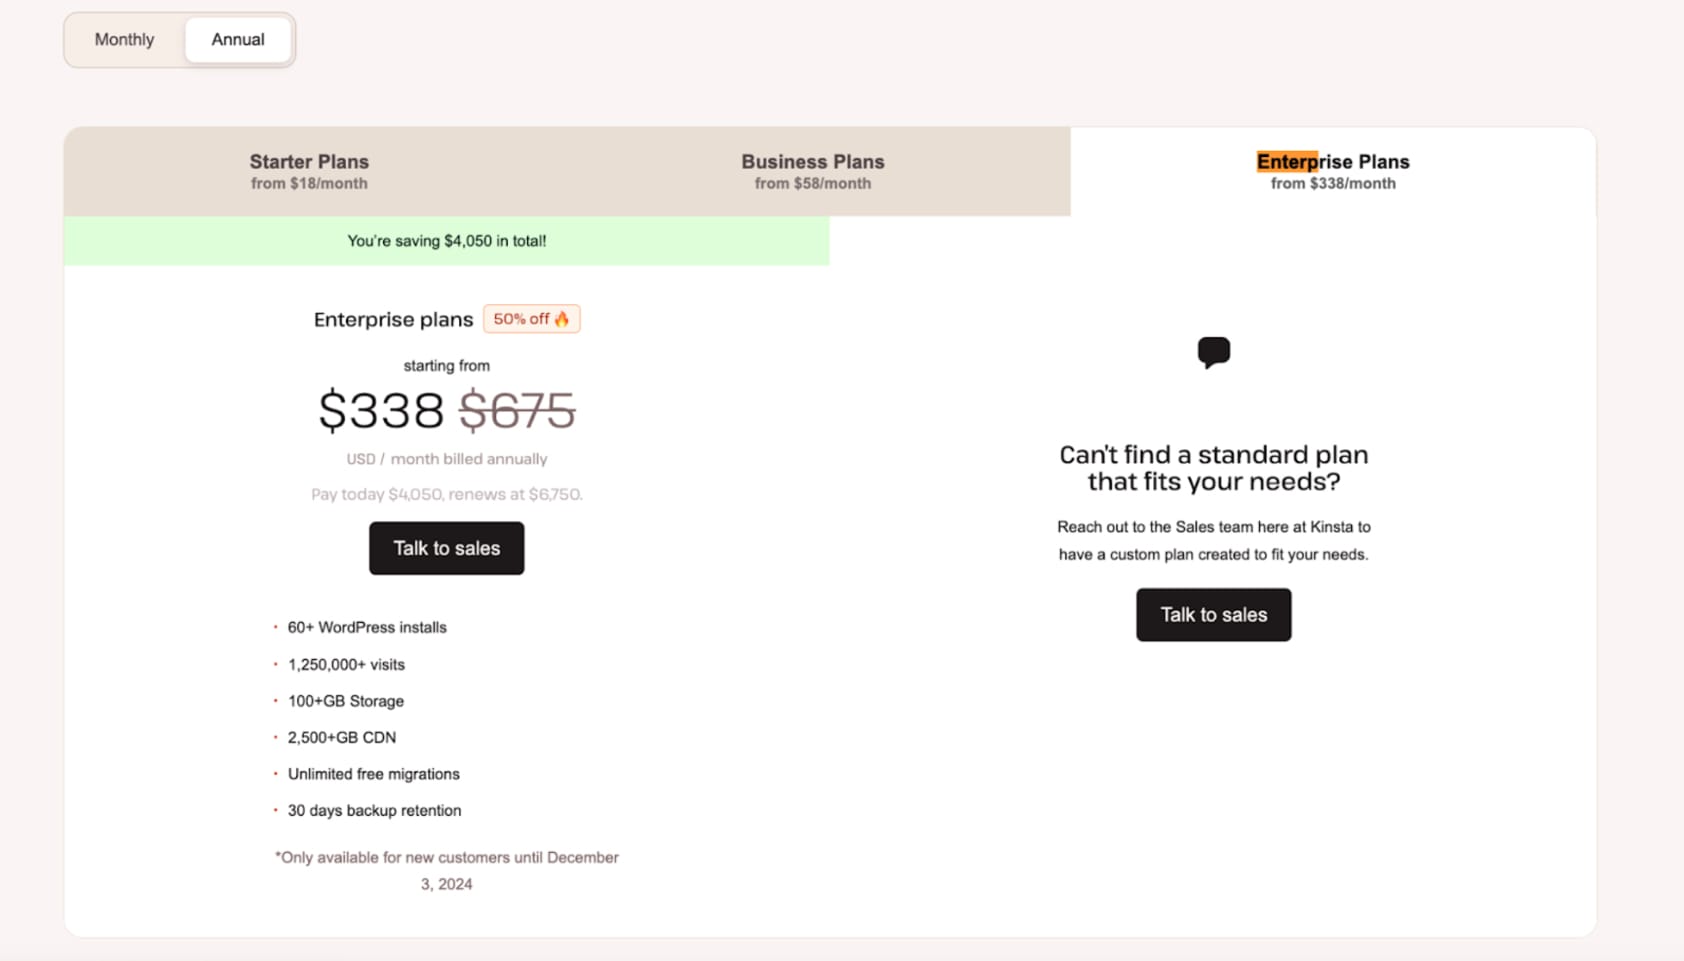Click the Unlimited free migrations item
Image resolution: width=1684 pixels, height=961 pixels.
pyautogui.click(x=374, y=774)
